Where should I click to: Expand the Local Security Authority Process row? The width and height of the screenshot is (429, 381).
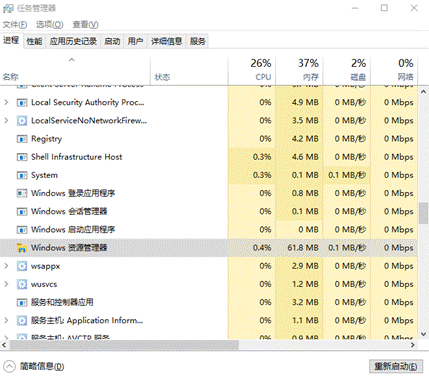(x=6, y=102)
